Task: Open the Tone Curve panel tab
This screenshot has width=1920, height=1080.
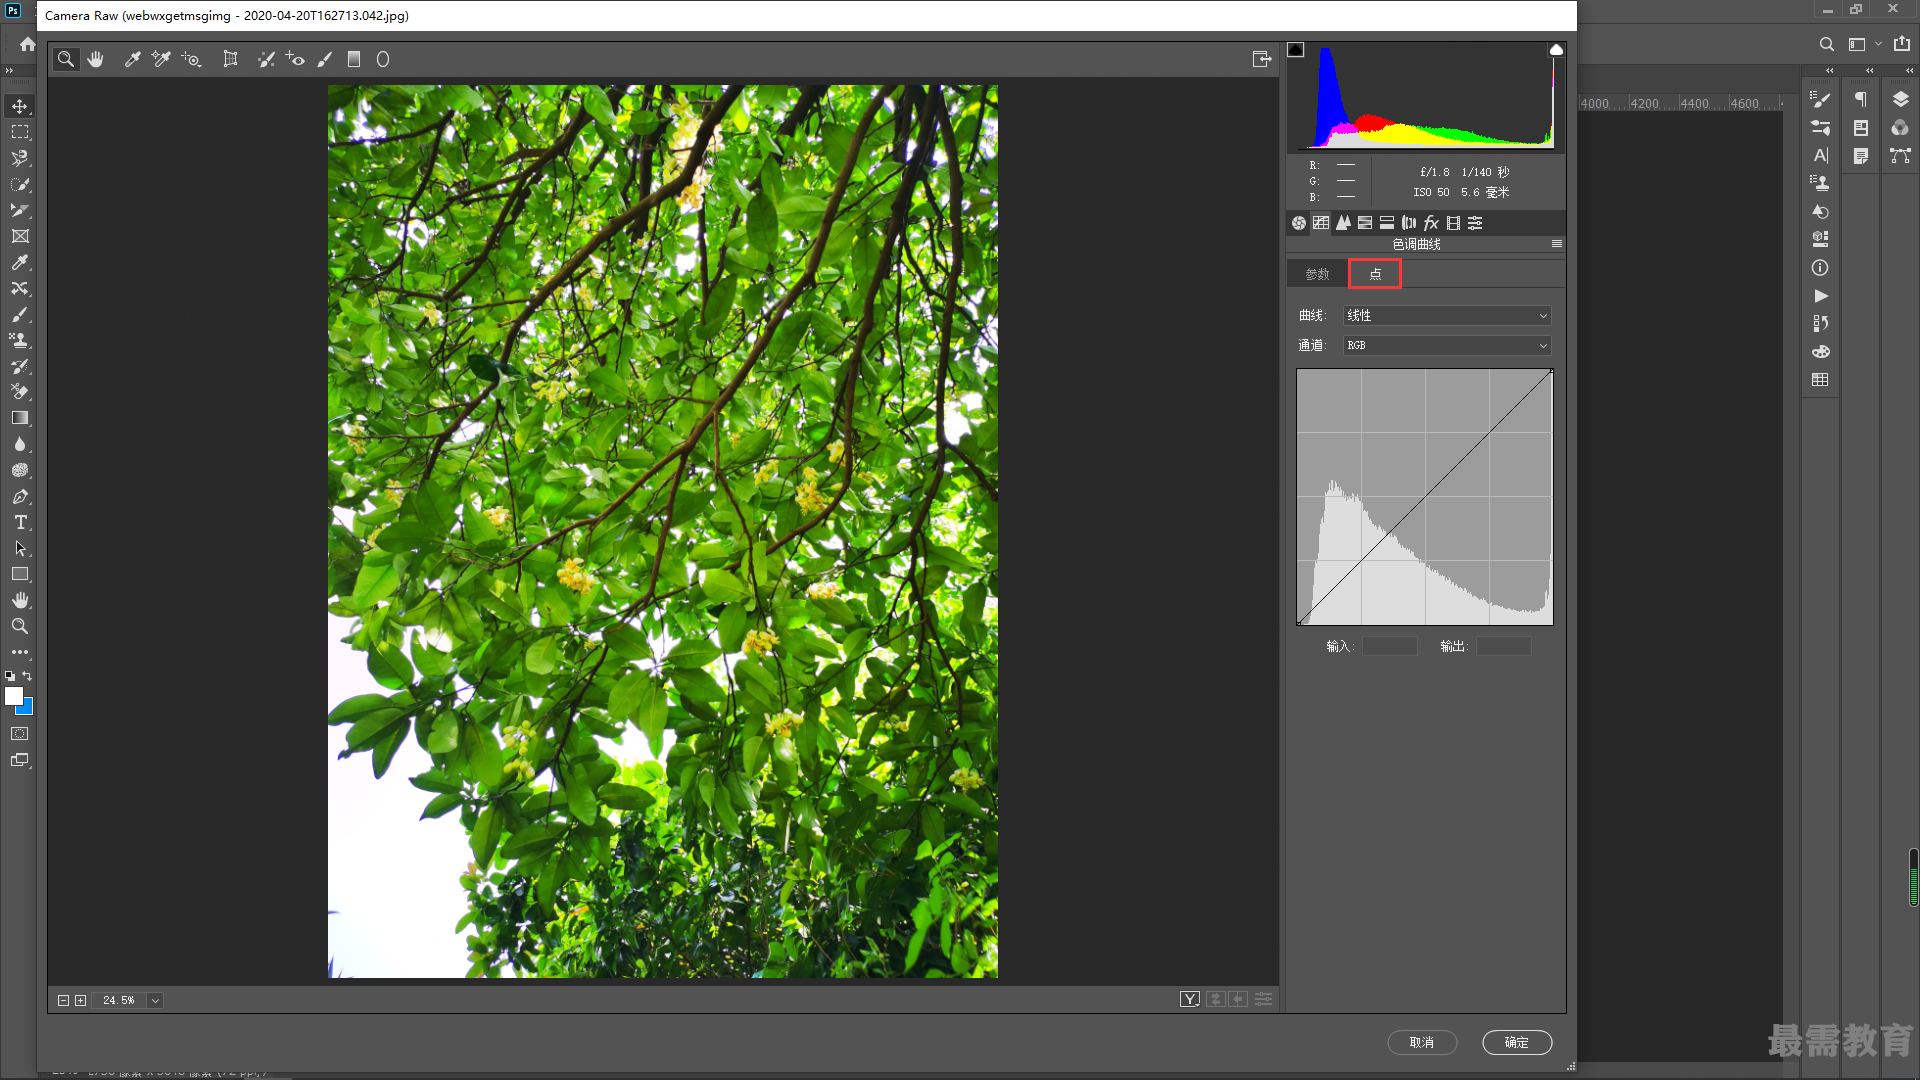Action: (1321, 223)
